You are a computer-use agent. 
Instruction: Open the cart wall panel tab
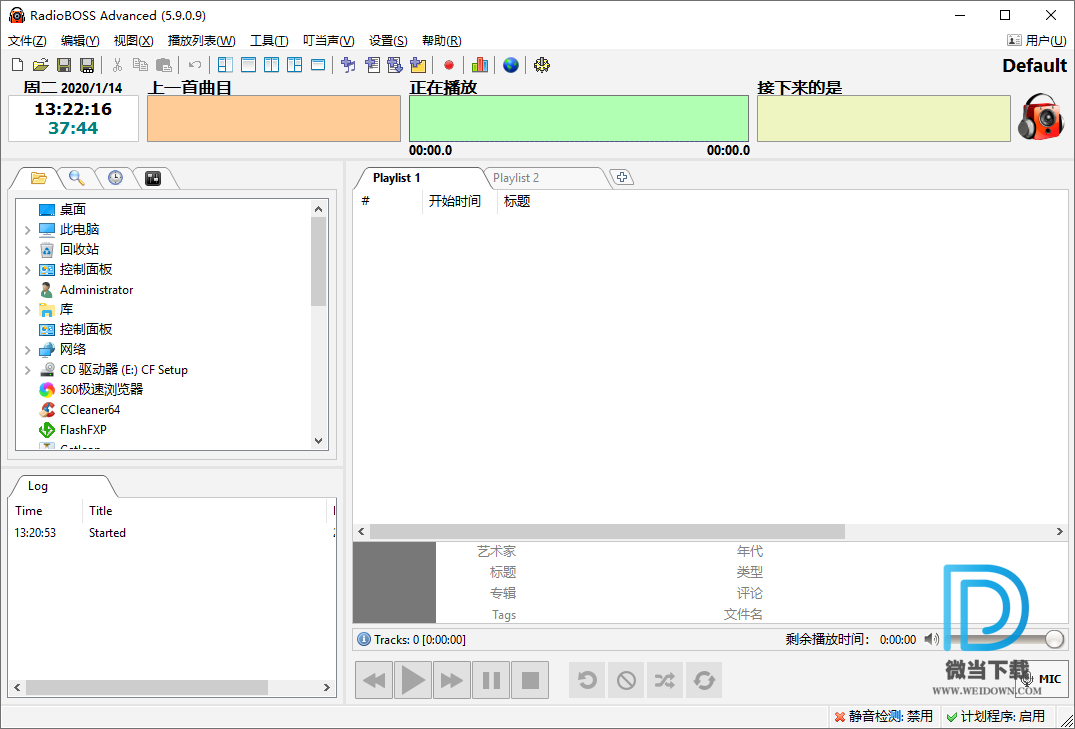tap(153, 178)
